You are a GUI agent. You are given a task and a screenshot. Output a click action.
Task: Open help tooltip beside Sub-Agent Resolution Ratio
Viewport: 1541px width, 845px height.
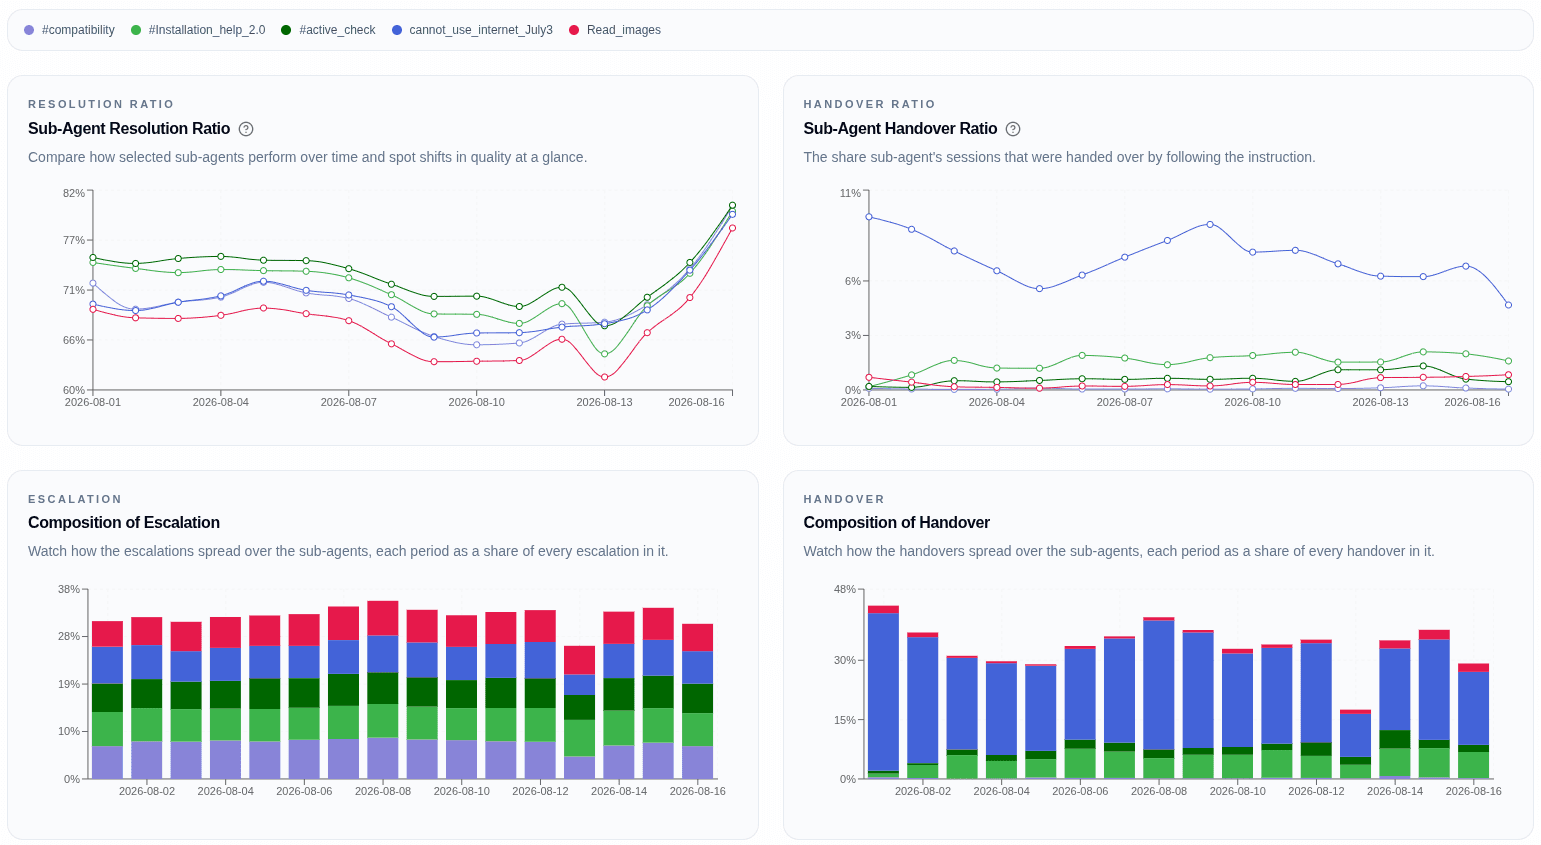246,129
